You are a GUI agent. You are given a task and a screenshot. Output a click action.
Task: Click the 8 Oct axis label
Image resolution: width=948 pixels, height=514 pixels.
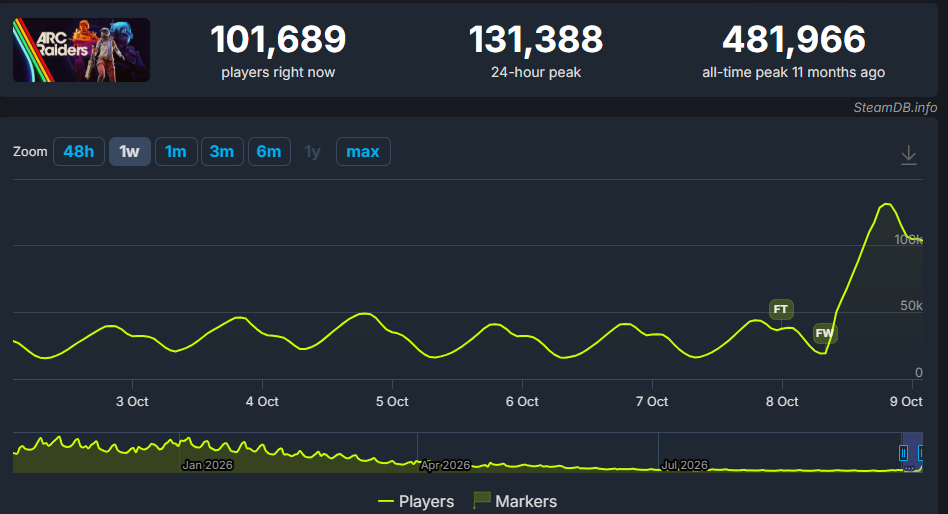pos(782,402)
